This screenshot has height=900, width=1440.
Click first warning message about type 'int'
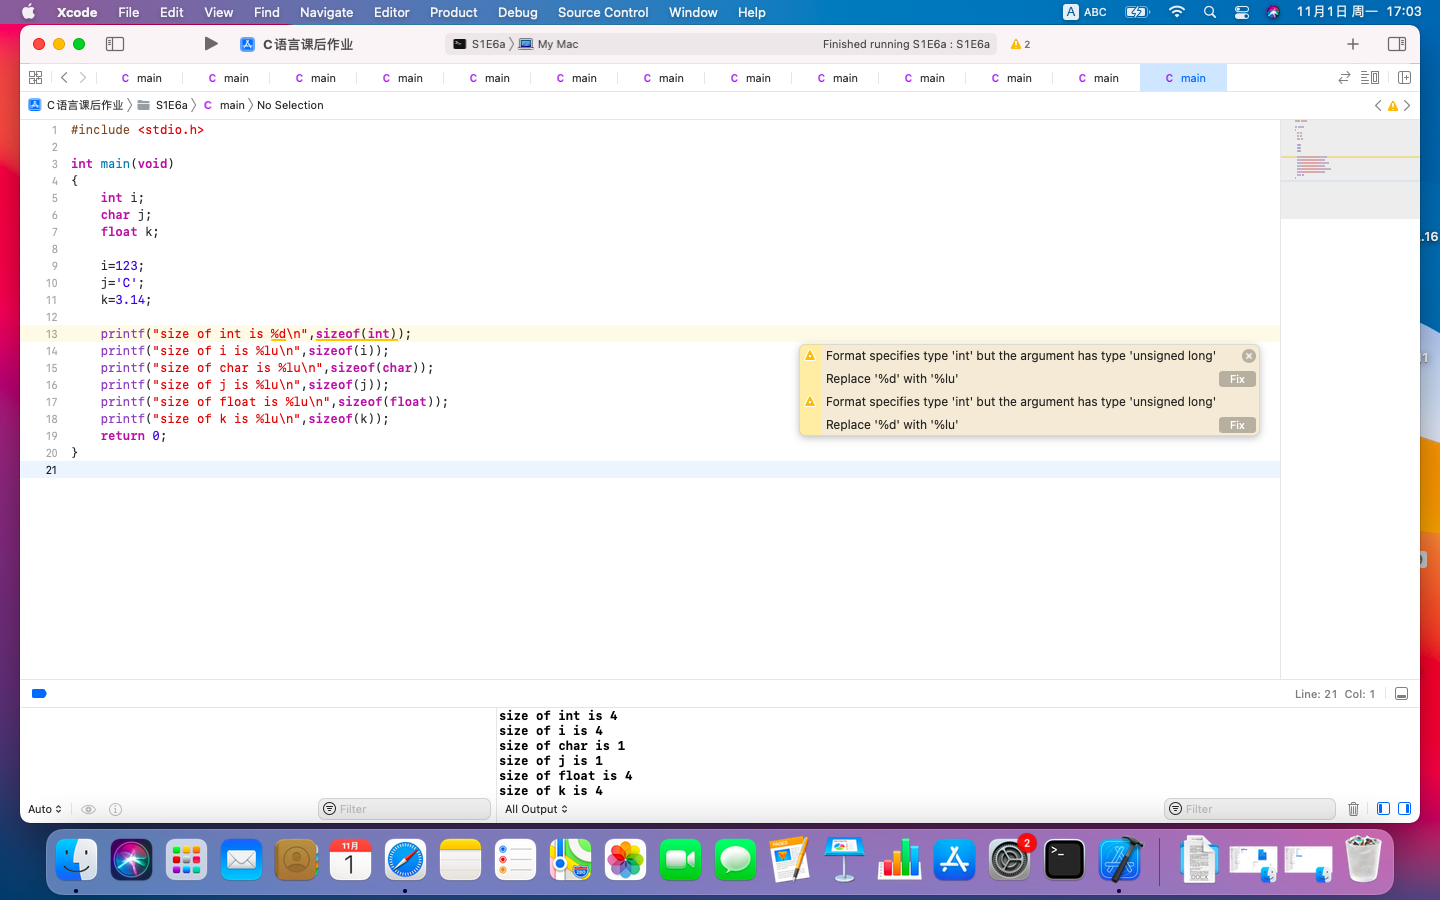coord(1020,356)
